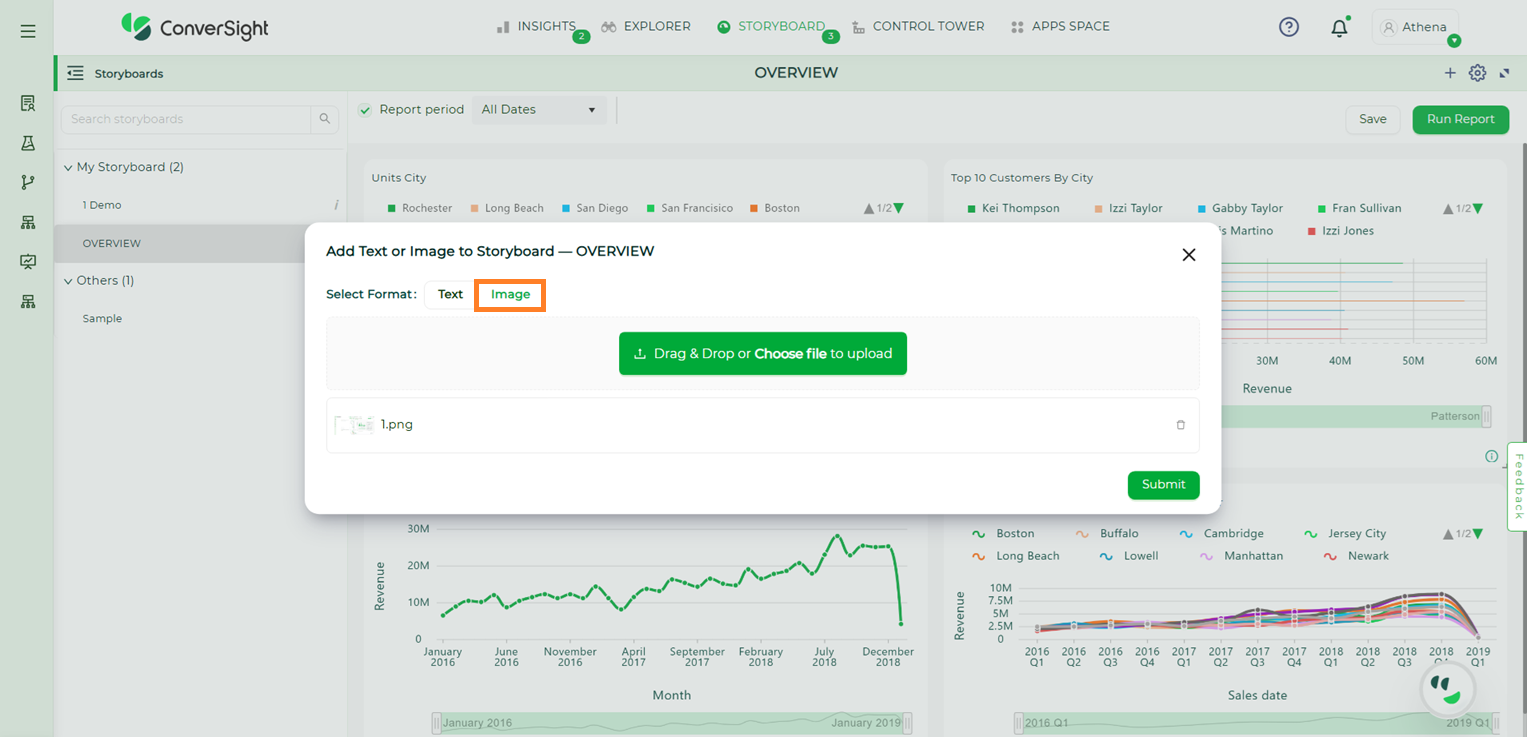Screen dimensions: 1527x737
Task: Click right handle of January 2019 range slider
Action: tap(907, 723)
